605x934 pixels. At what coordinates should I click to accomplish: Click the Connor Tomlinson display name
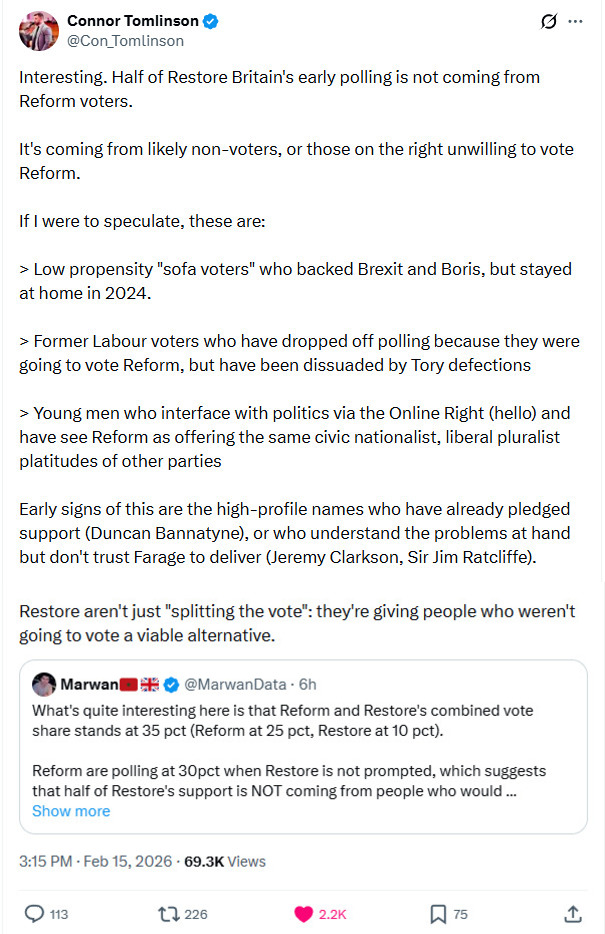click(133, 21)
